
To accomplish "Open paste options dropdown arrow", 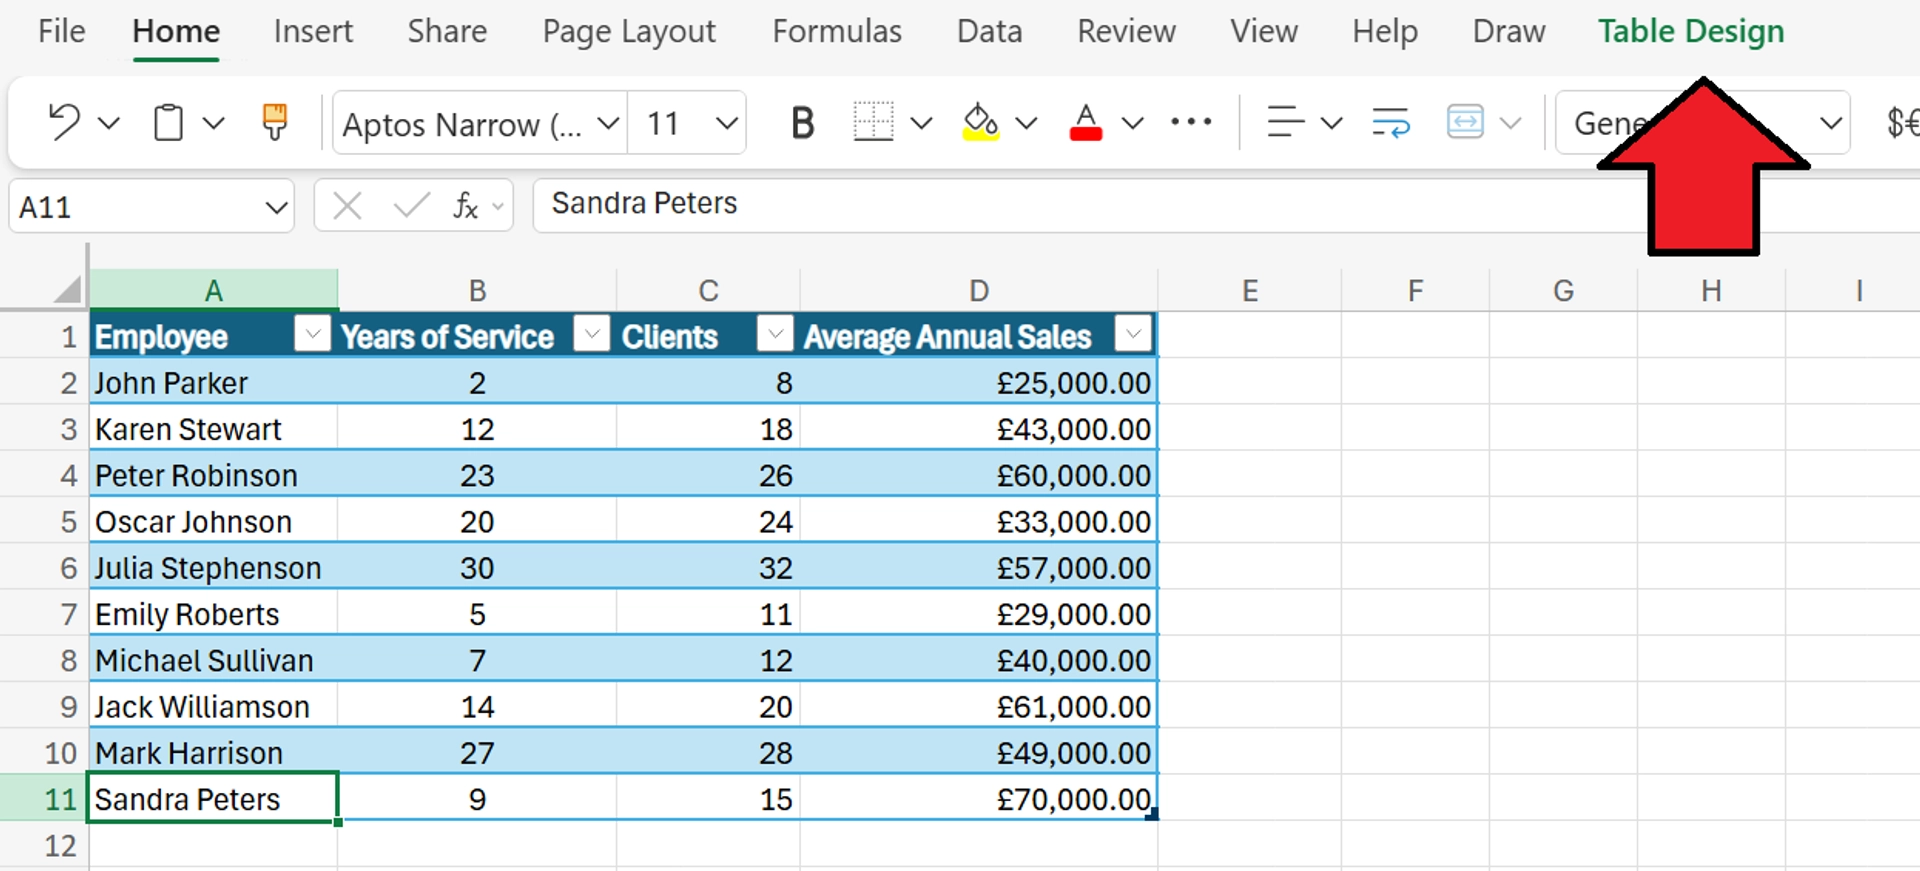I will pyautogui.click(x=213, y=123).
